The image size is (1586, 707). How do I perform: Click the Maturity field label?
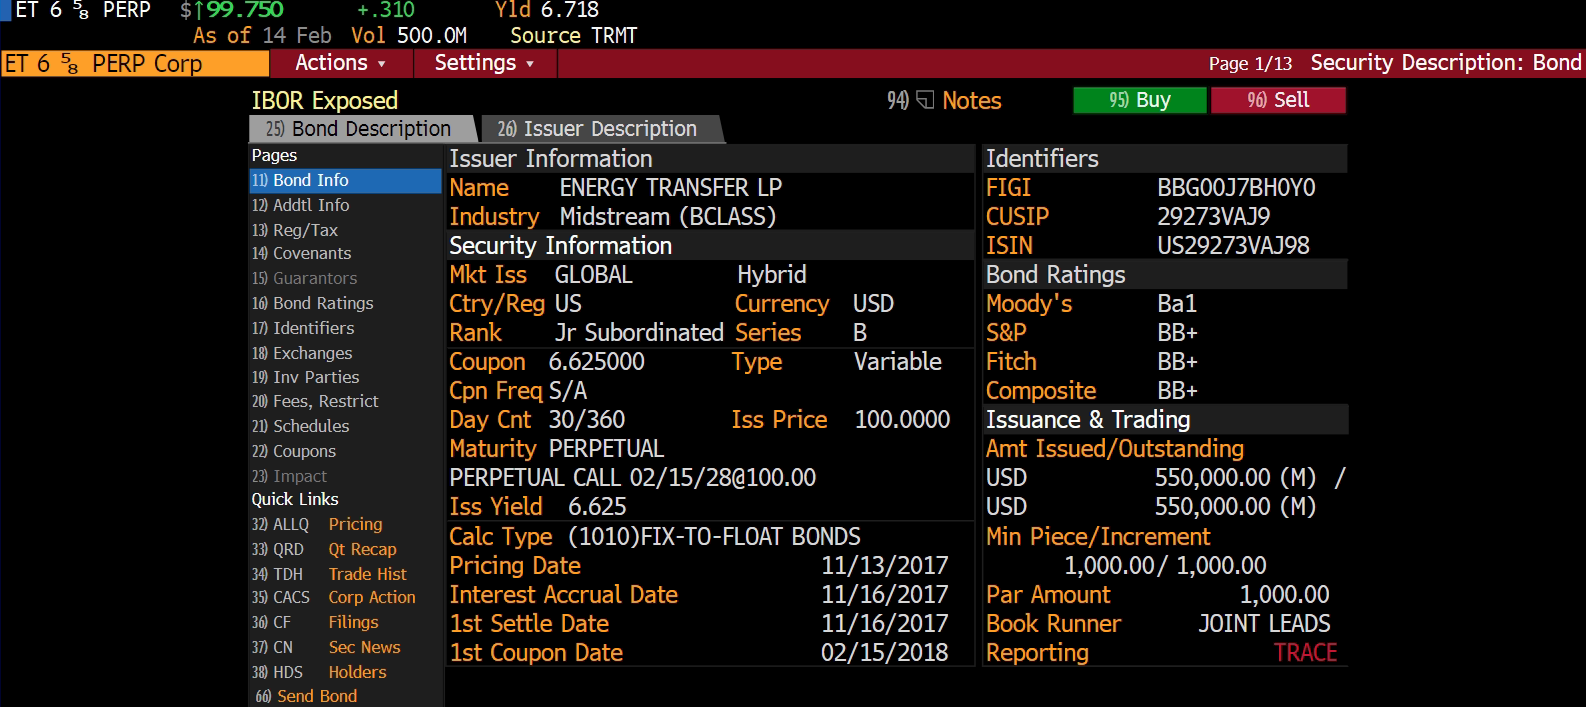(493, 449)
